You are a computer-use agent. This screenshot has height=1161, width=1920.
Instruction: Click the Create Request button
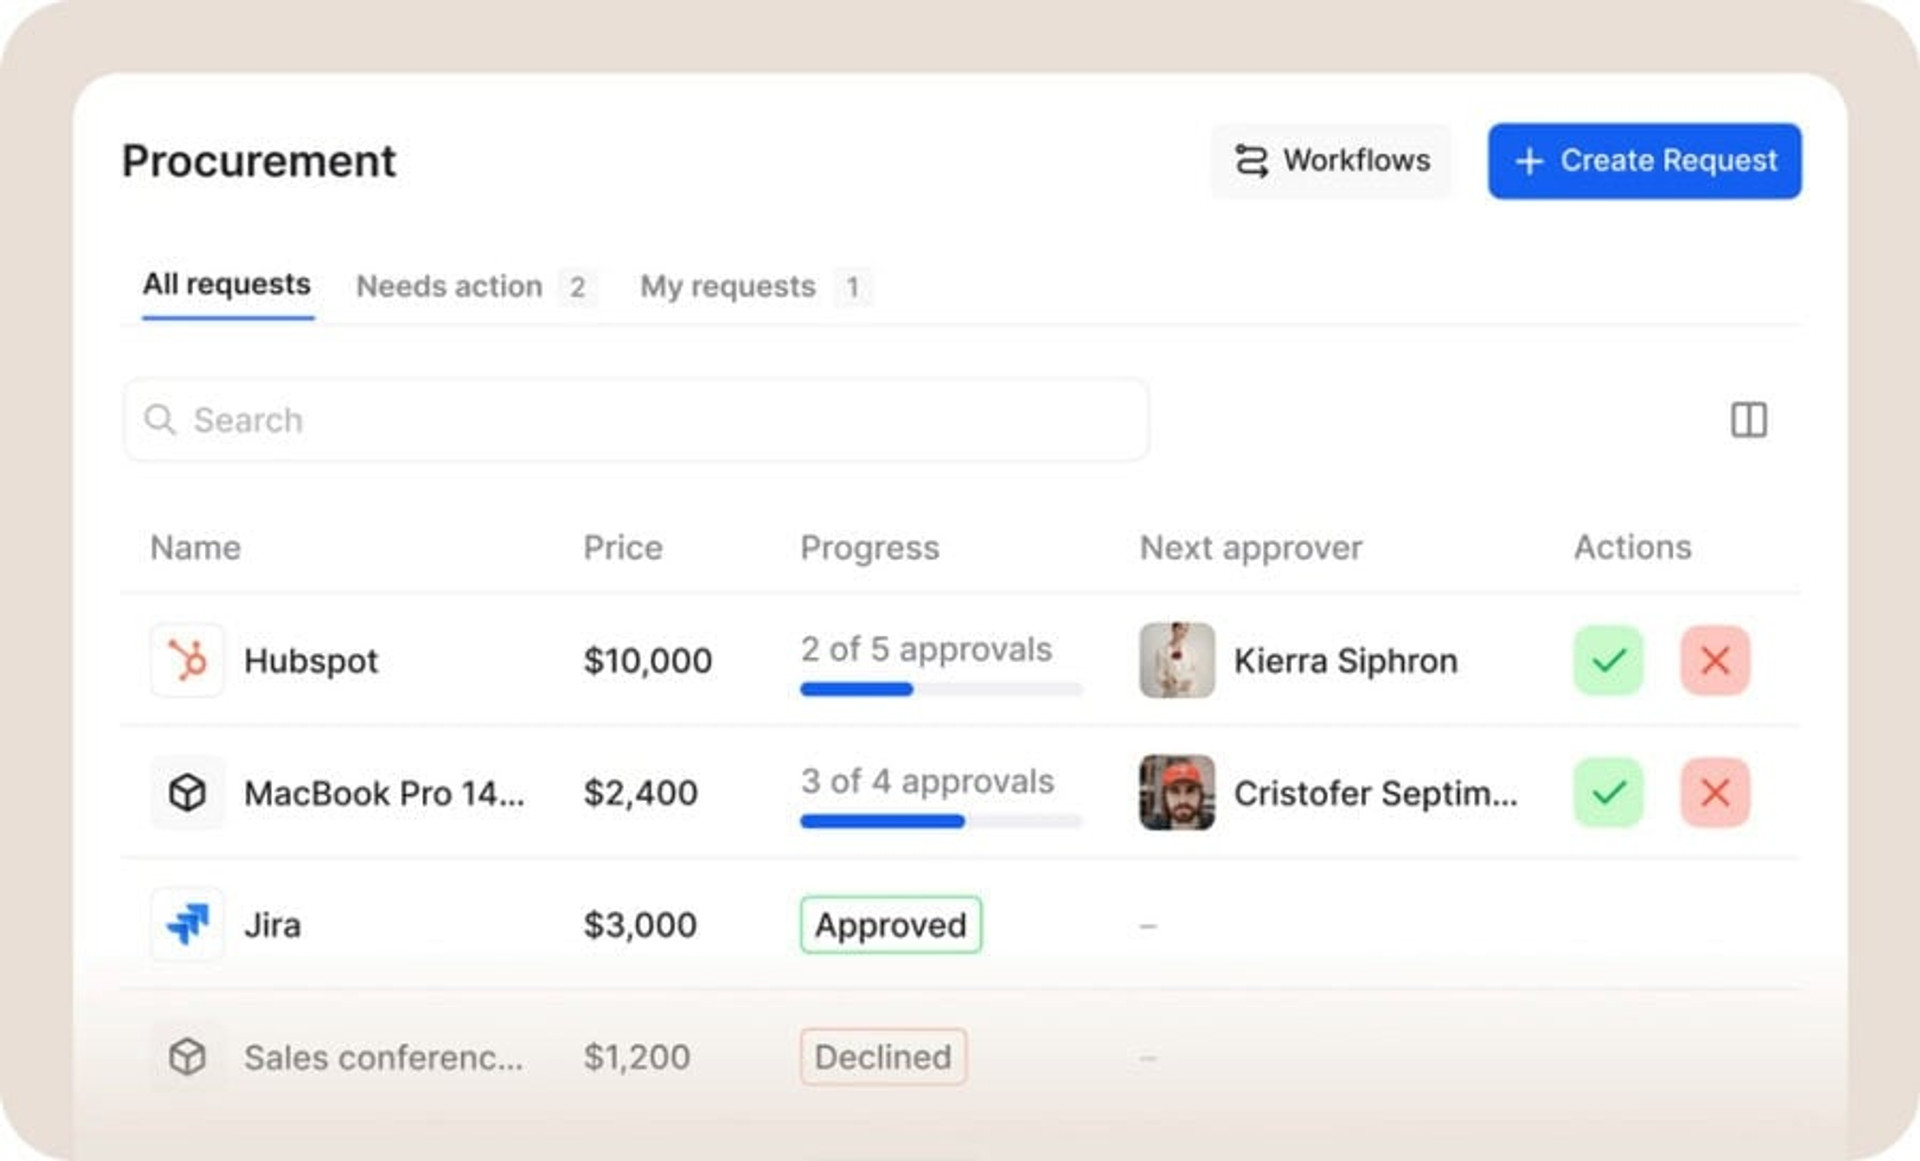[1644, 161]
